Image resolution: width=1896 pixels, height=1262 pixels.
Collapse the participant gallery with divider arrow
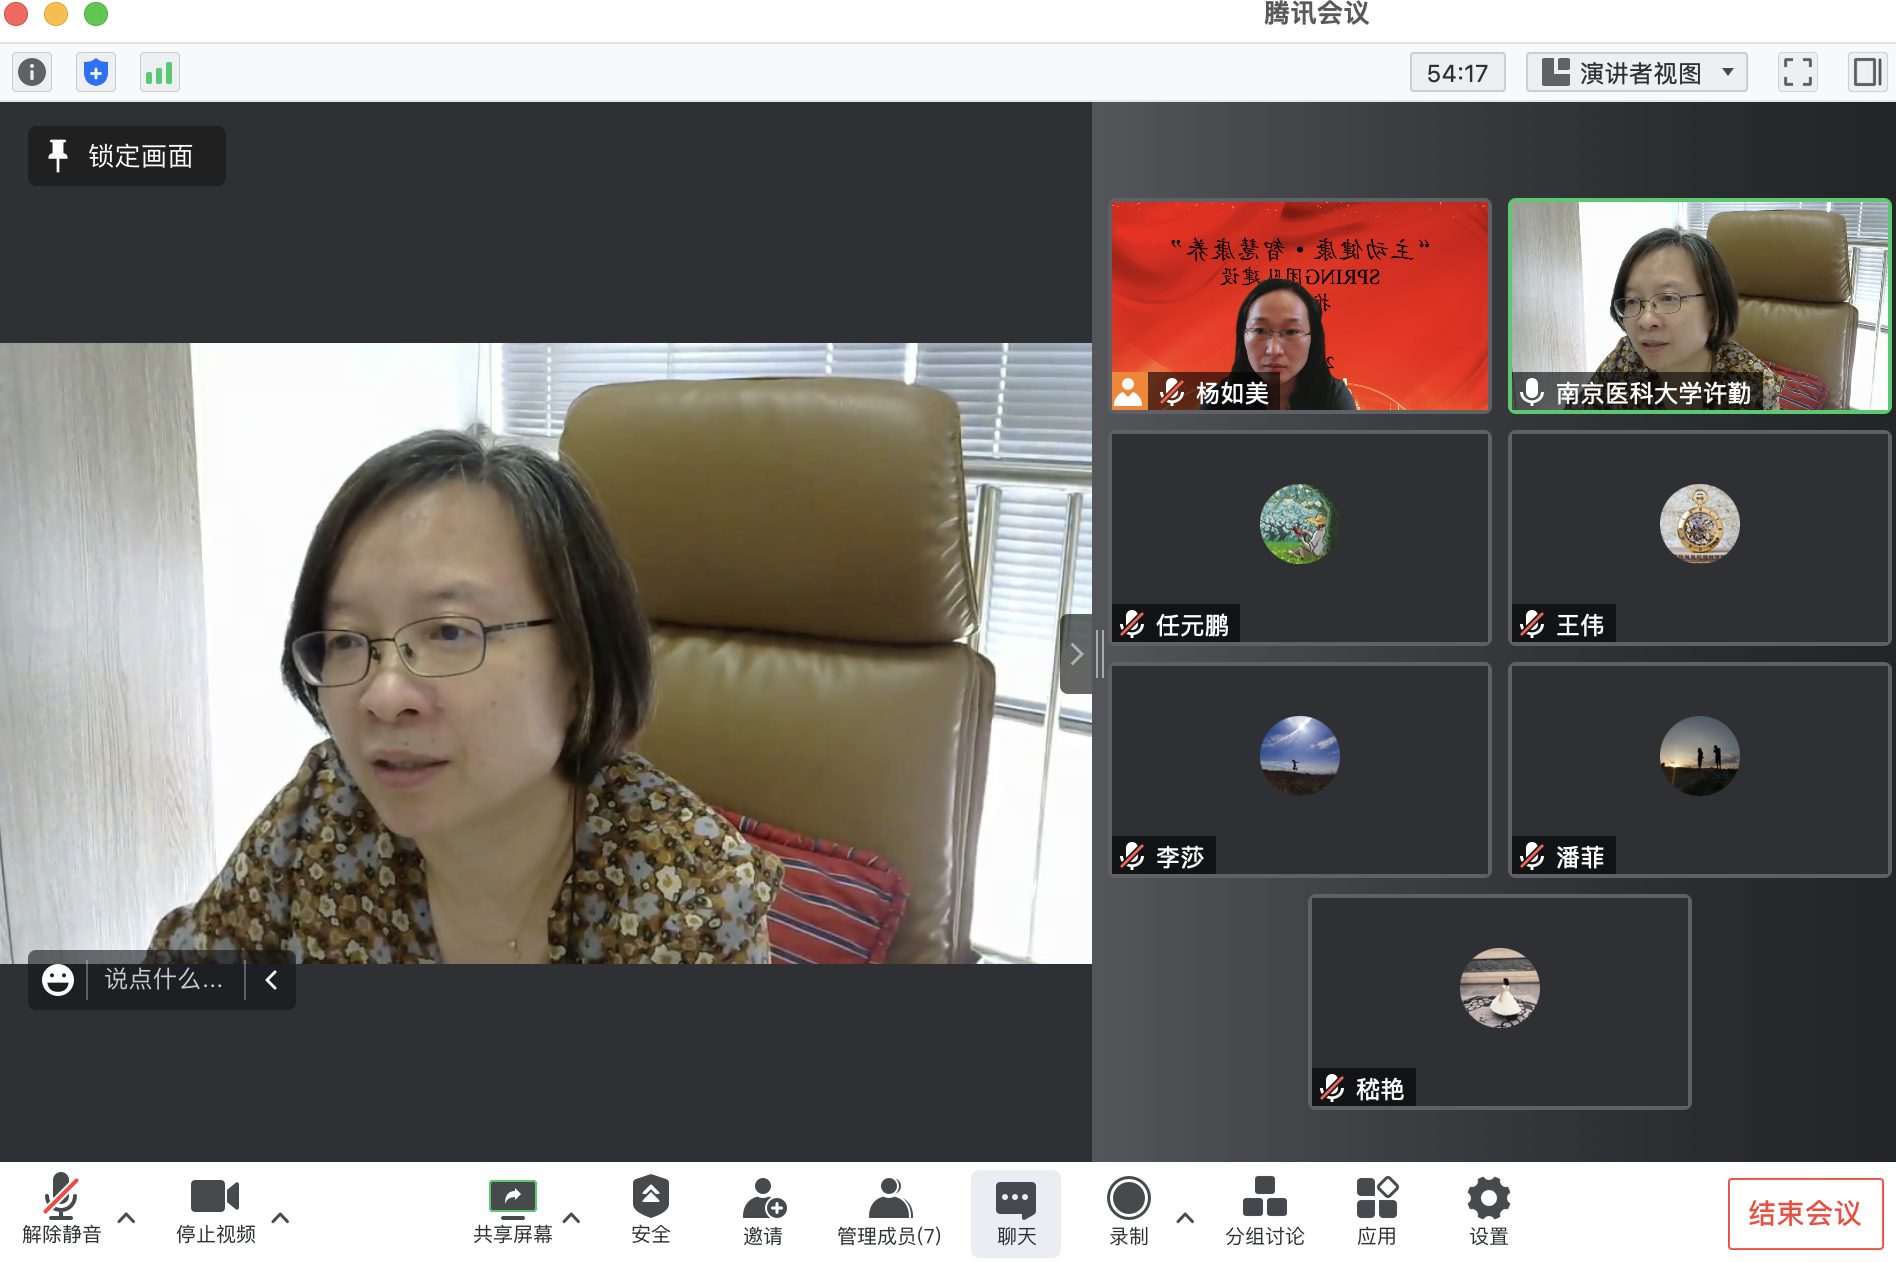[x=1076, y=654]
